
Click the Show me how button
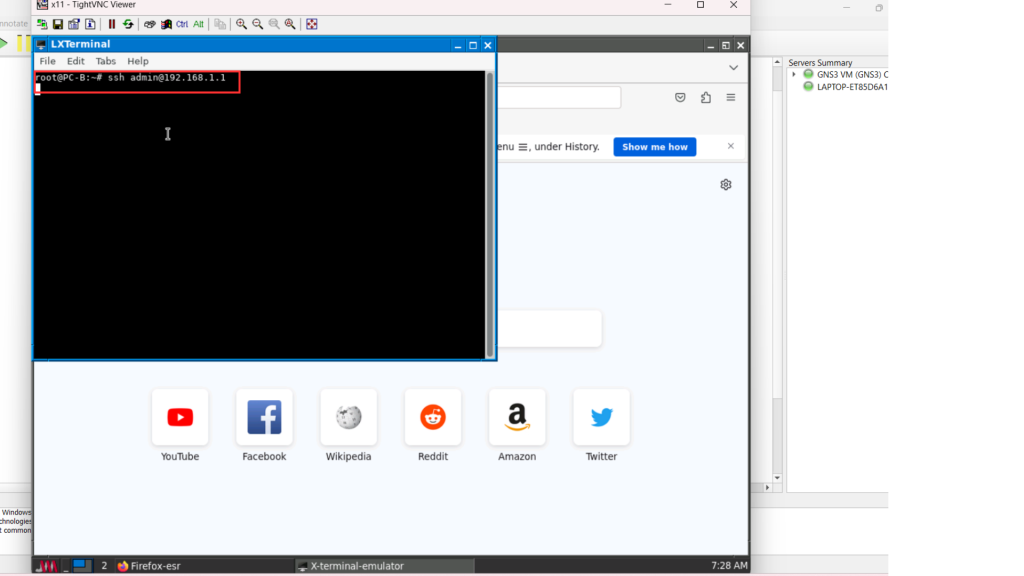click(x=654, y=147)
